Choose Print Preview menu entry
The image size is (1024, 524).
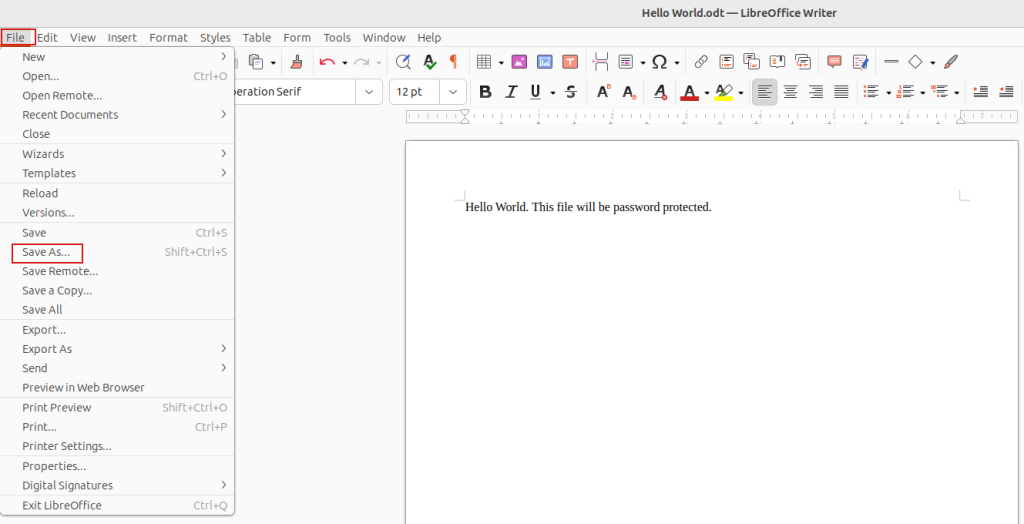tap(118, 407)
